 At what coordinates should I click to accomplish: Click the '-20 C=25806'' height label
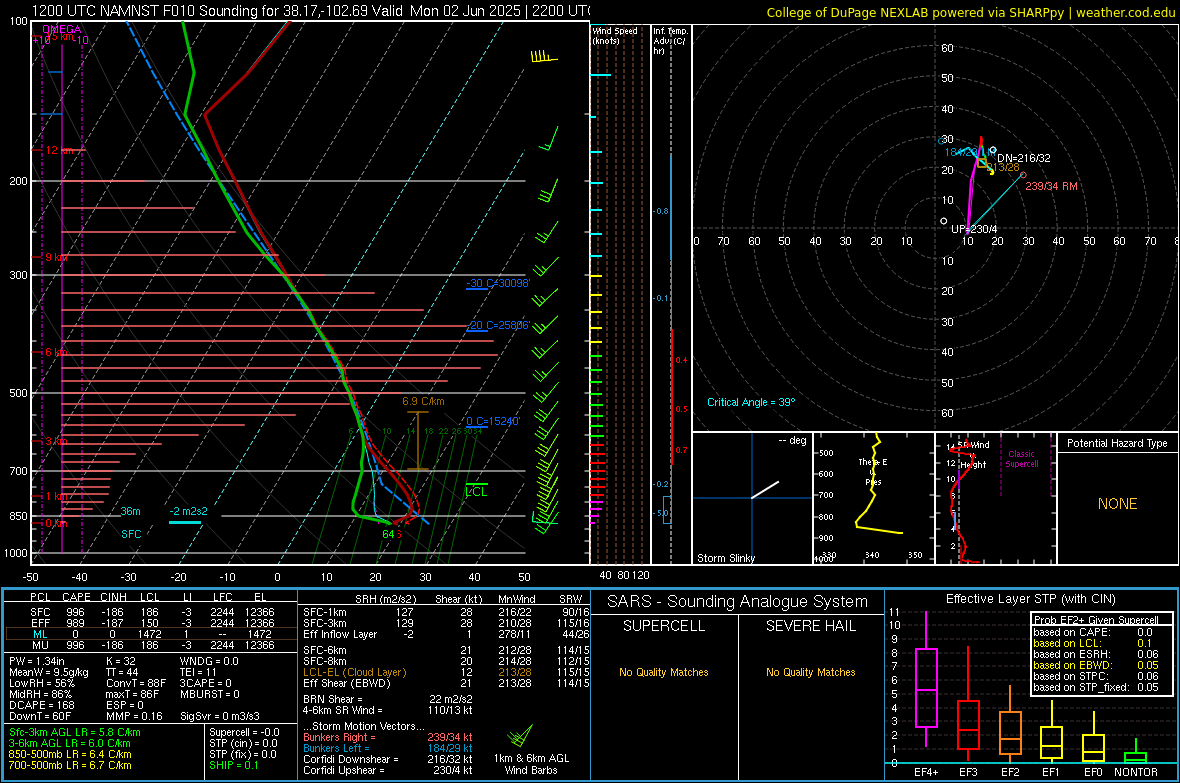click(498, 325)
